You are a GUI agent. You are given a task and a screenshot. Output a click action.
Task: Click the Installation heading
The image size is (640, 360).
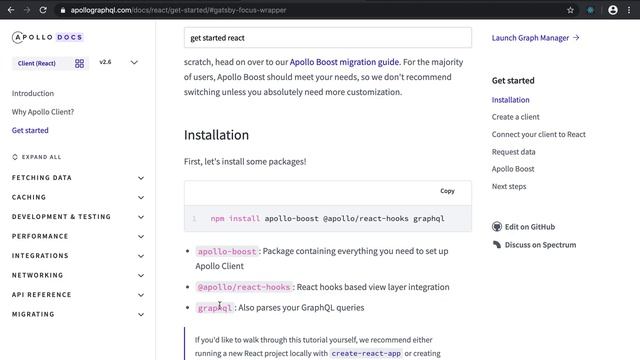(x=216, y=135)
